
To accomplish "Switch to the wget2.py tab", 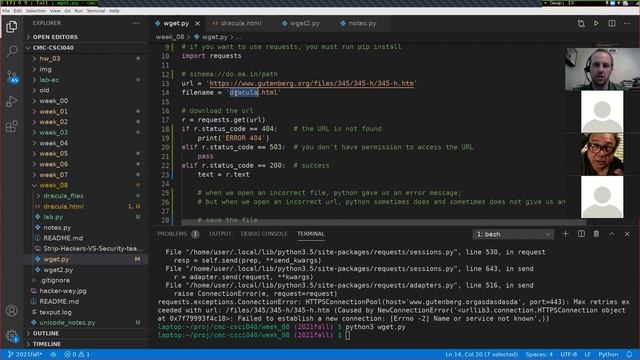I will (304, 23).
